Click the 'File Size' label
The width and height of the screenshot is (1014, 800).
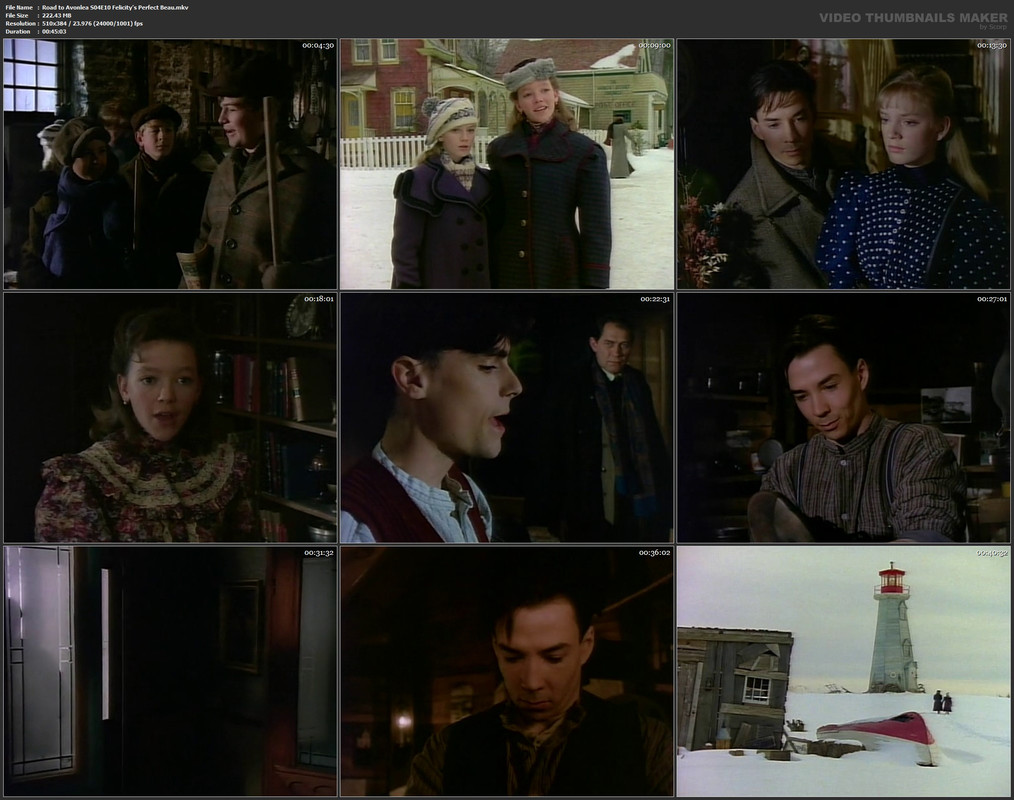(17, 16)
